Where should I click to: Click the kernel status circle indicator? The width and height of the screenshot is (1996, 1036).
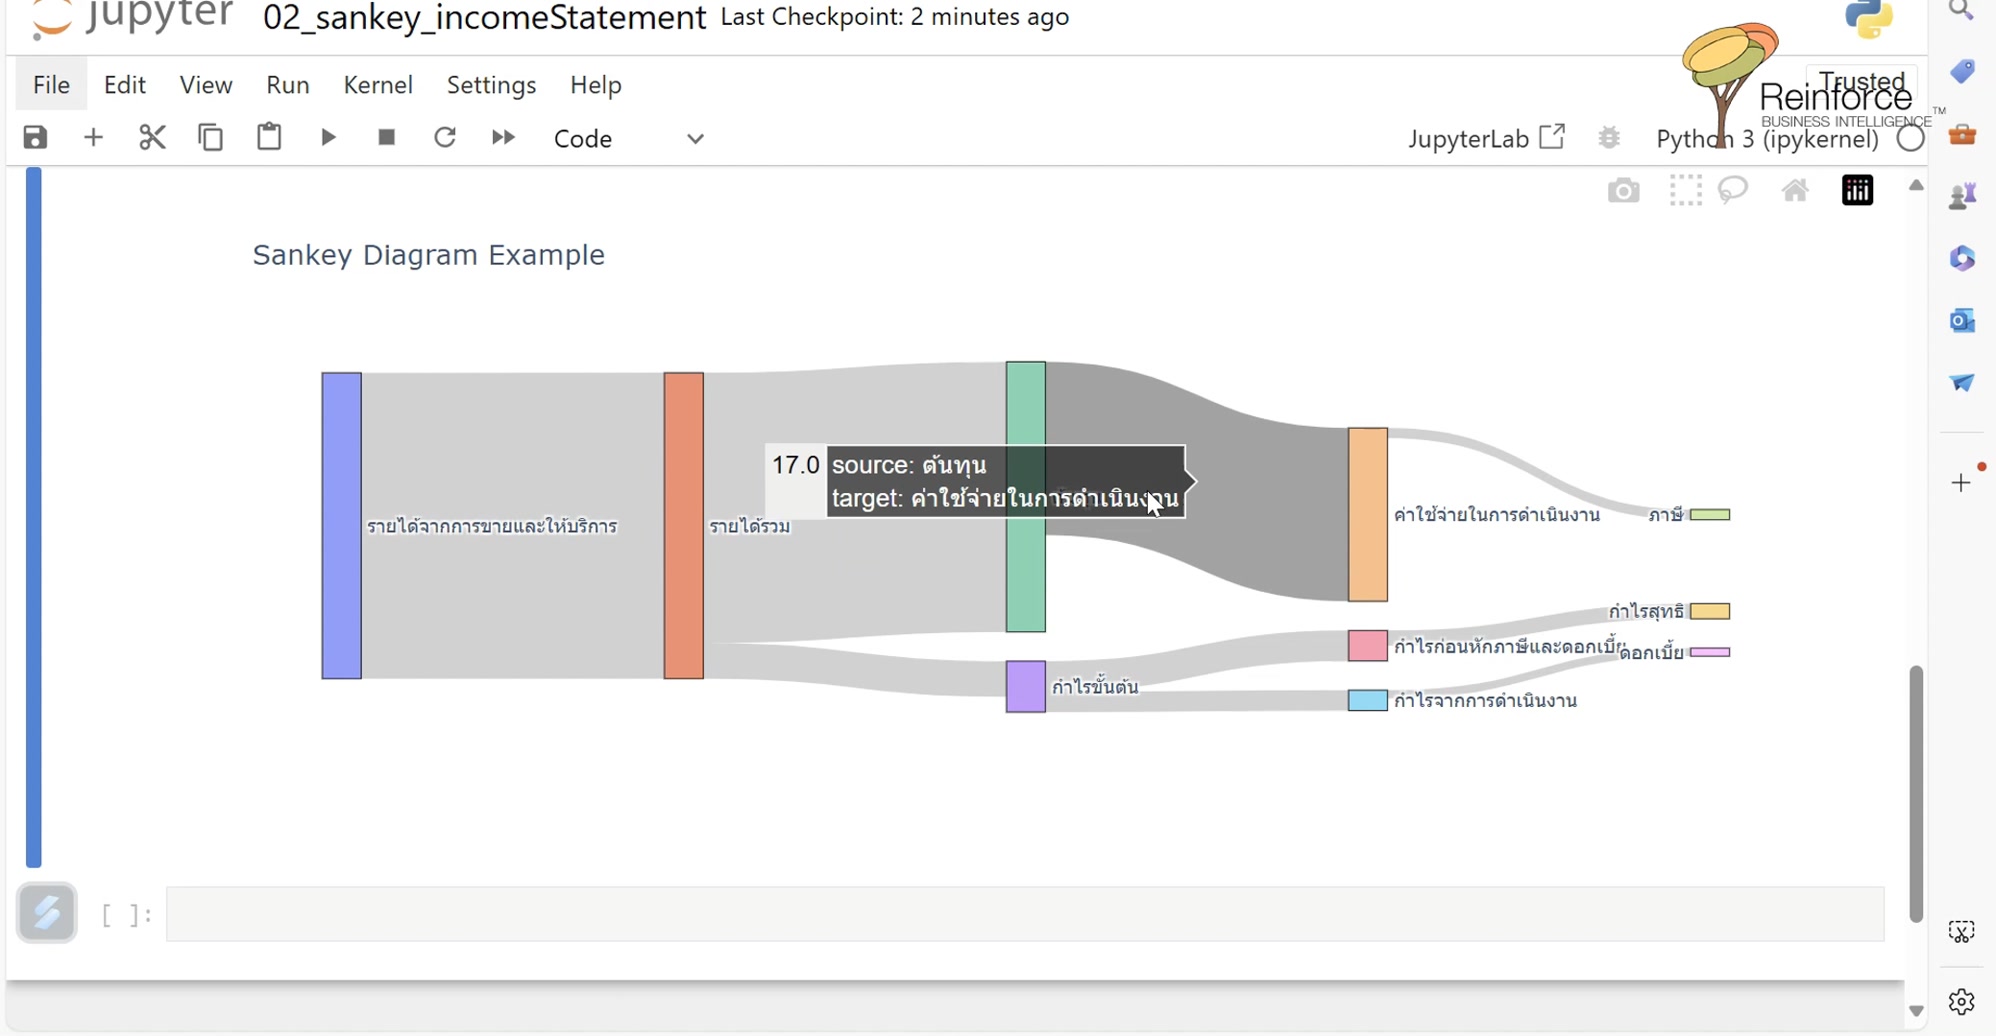point(1910,138)
